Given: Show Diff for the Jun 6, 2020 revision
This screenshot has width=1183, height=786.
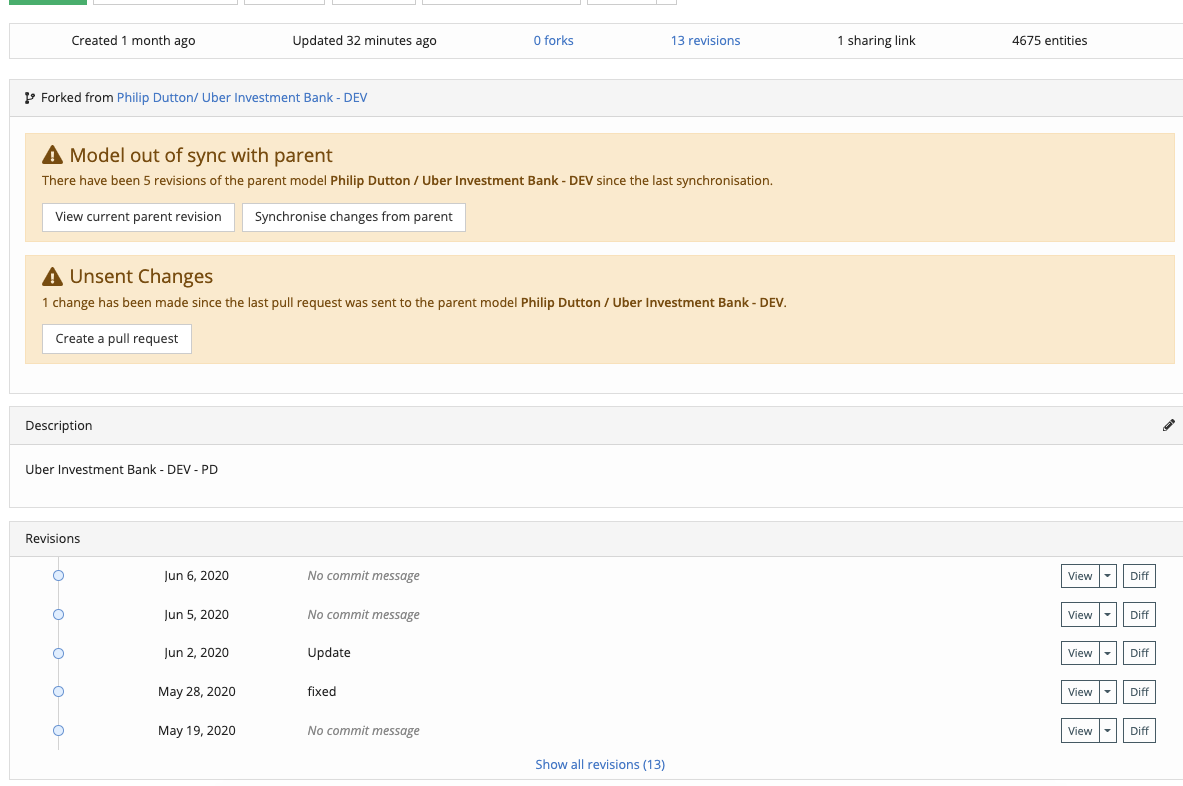Looking at the screenshot, I should [x=1139, y=576].
